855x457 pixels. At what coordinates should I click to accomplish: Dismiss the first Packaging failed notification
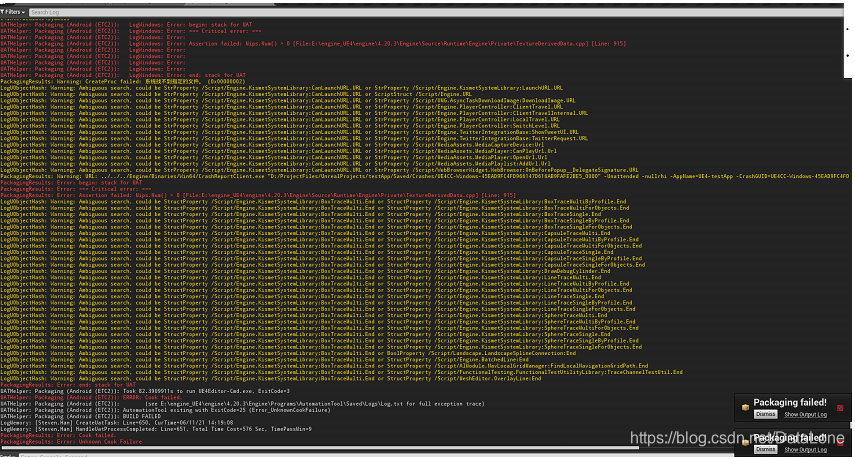[765, 414]
